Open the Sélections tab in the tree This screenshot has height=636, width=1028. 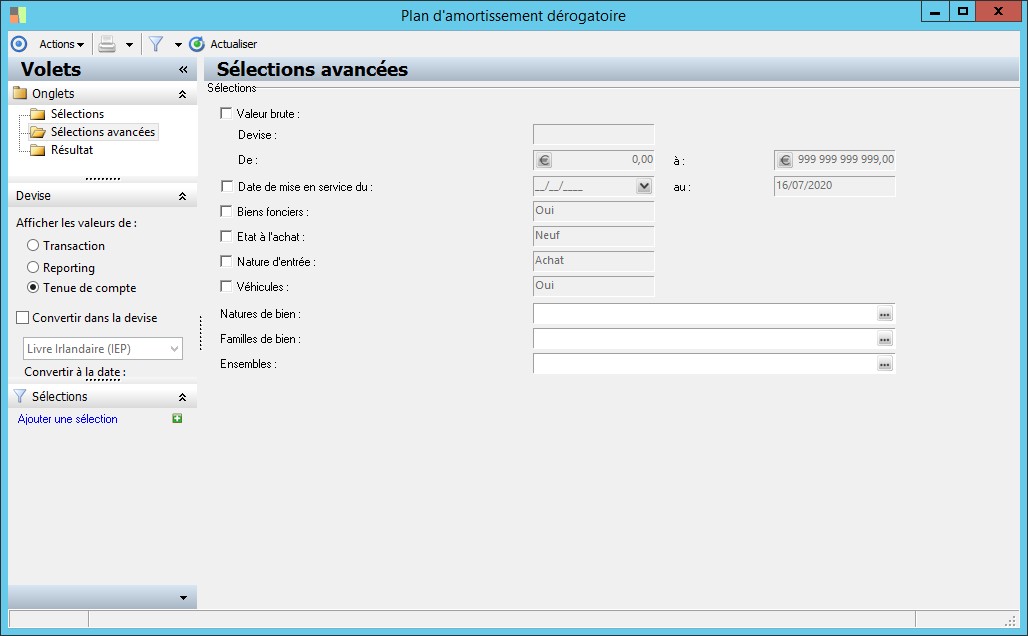77,114
